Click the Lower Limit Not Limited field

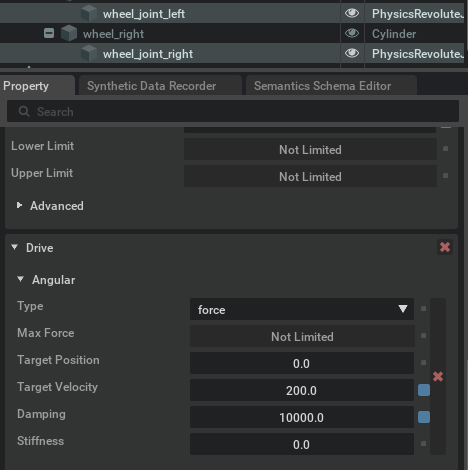[x=310, y=149]
